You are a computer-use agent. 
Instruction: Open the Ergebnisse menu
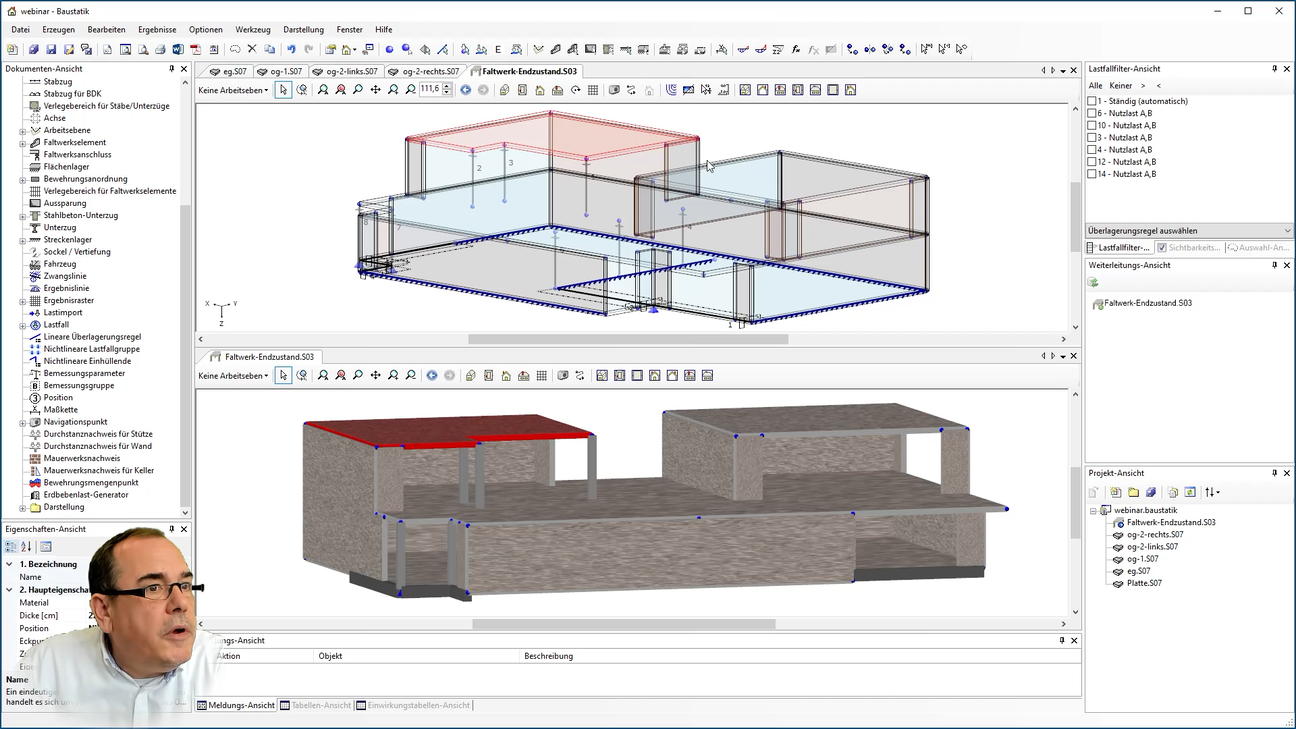157,30
